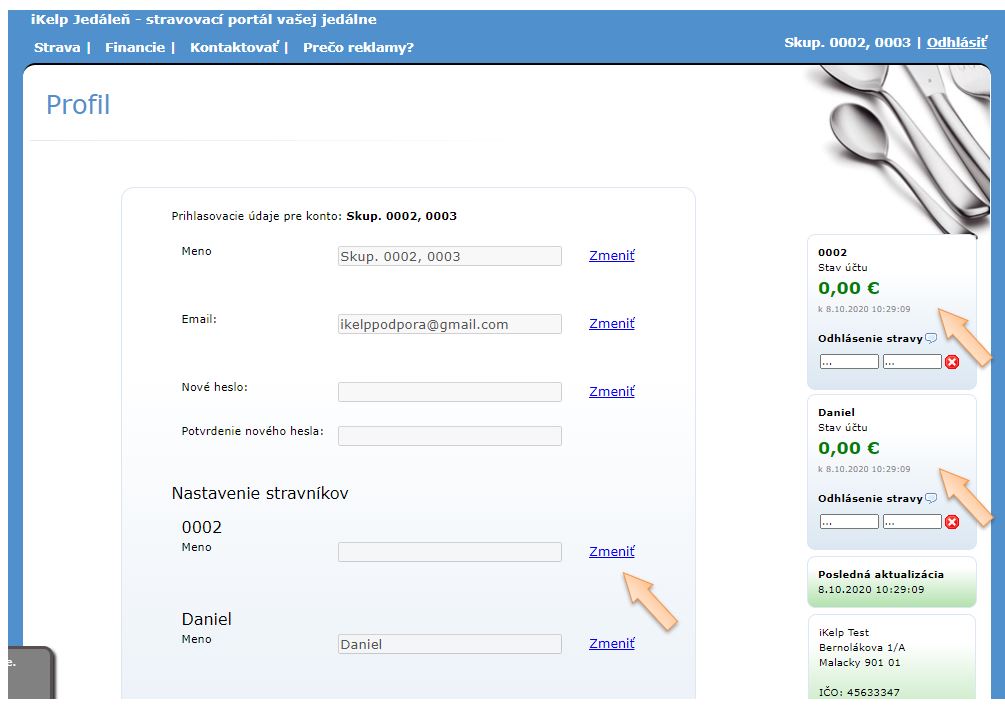
Task: Log out via the Odhlásiť link
Action: (x=958, y=42)
